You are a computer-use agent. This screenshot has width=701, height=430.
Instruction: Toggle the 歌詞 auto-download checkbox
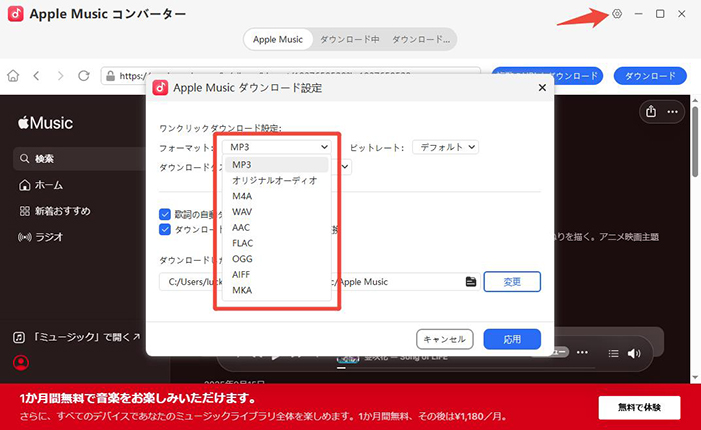(165, 215)
